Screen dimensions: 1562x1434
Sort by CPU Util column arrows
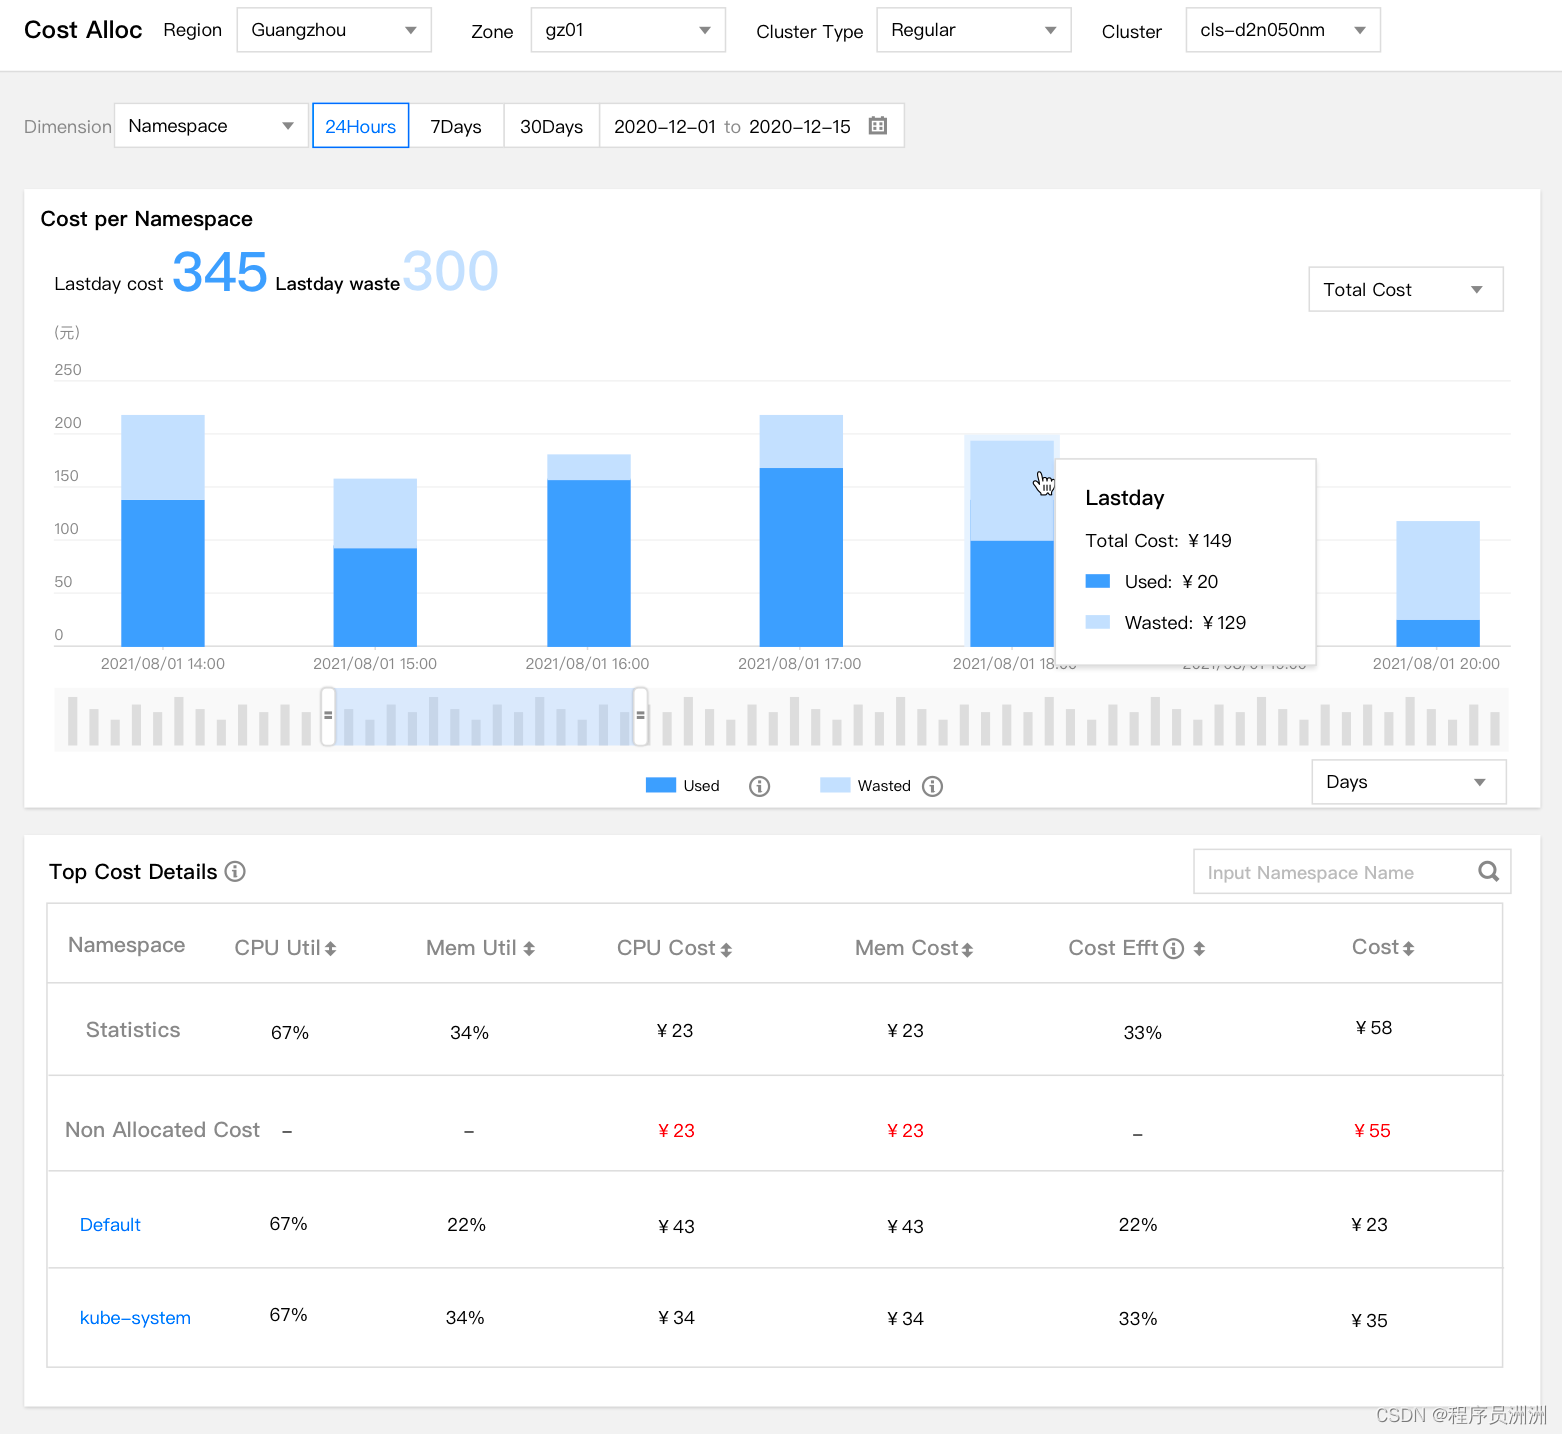coord(330,948)
